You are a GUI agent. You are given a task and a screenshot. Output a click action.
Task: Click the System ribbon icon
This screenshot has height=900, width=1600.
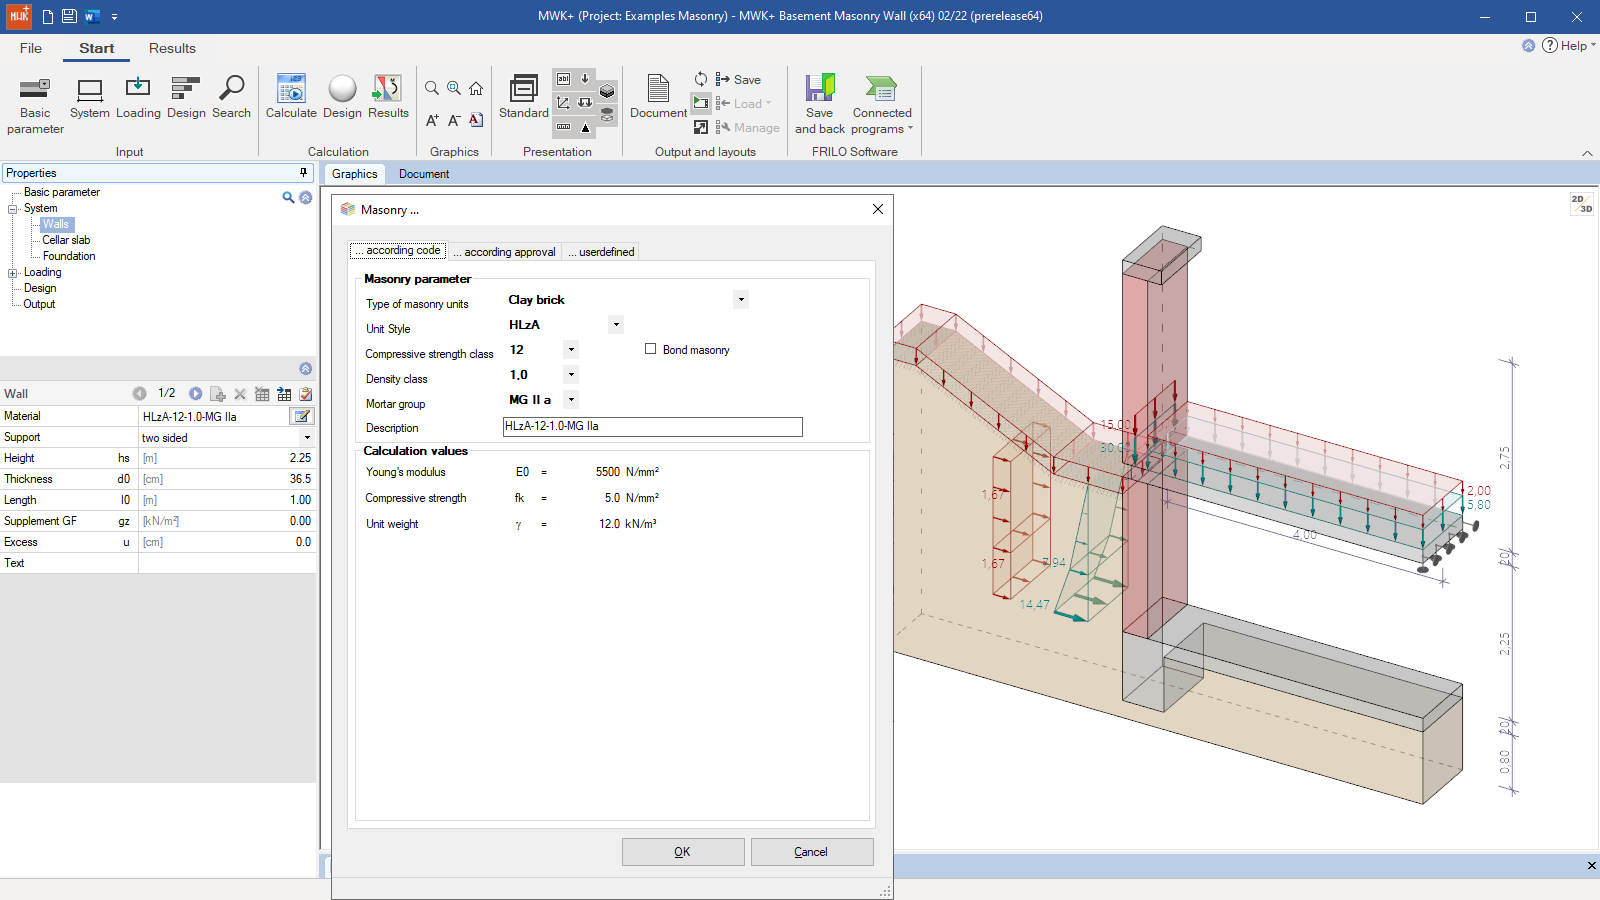click(90, 98)
